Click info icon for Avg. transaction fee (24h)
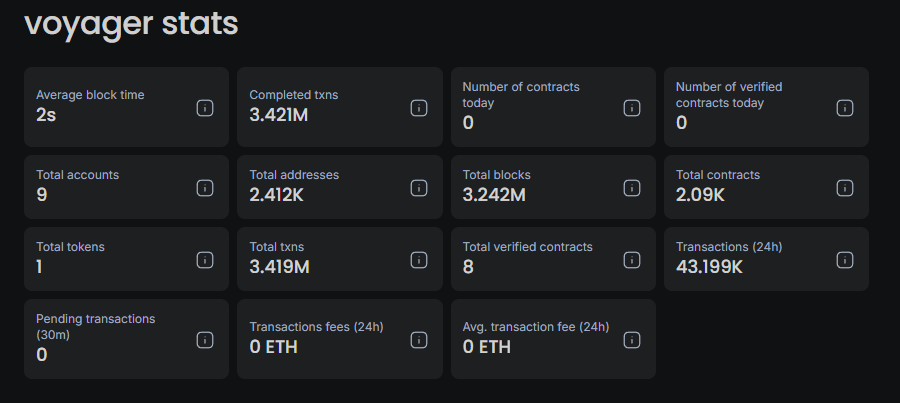Screen dimensions: 900x403 (632, 340)
